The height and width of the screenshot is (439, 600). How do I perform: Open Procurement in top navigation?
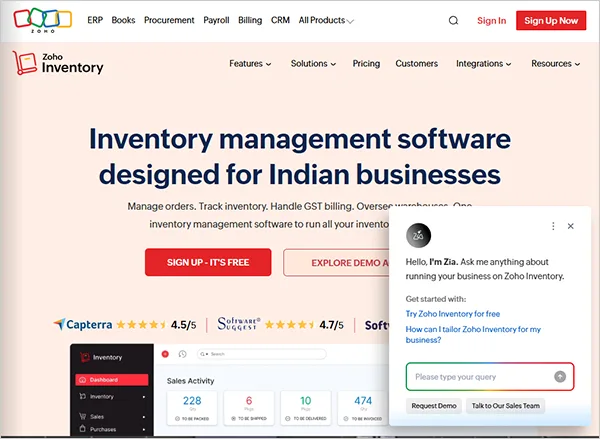point(169,20)
